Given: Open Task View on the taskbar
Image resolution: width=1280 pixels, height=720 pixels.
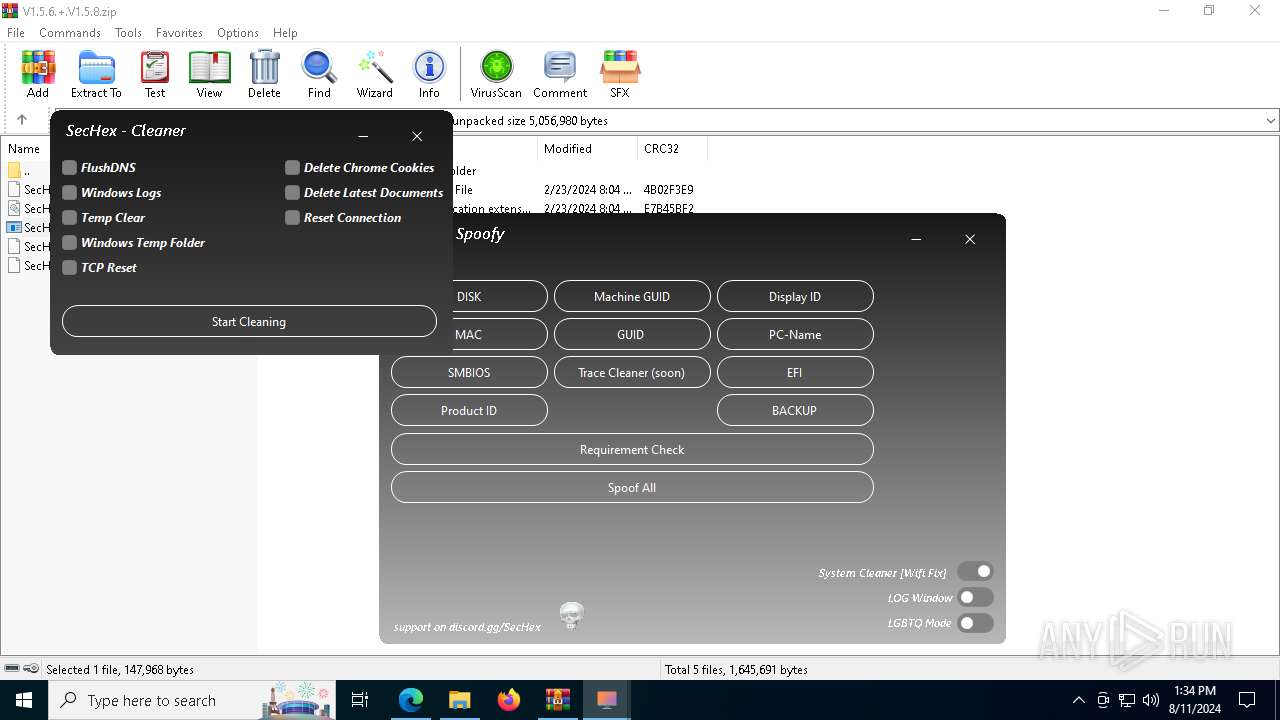Looking at the screenshot, I should coord(361,700).
